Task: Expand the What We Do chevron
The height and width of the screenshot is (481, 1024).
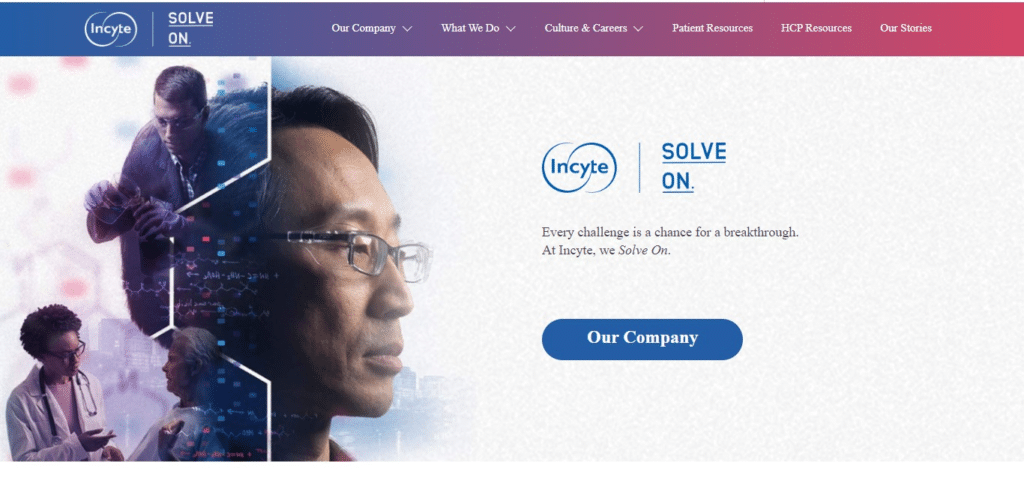Action: (511, 29)
